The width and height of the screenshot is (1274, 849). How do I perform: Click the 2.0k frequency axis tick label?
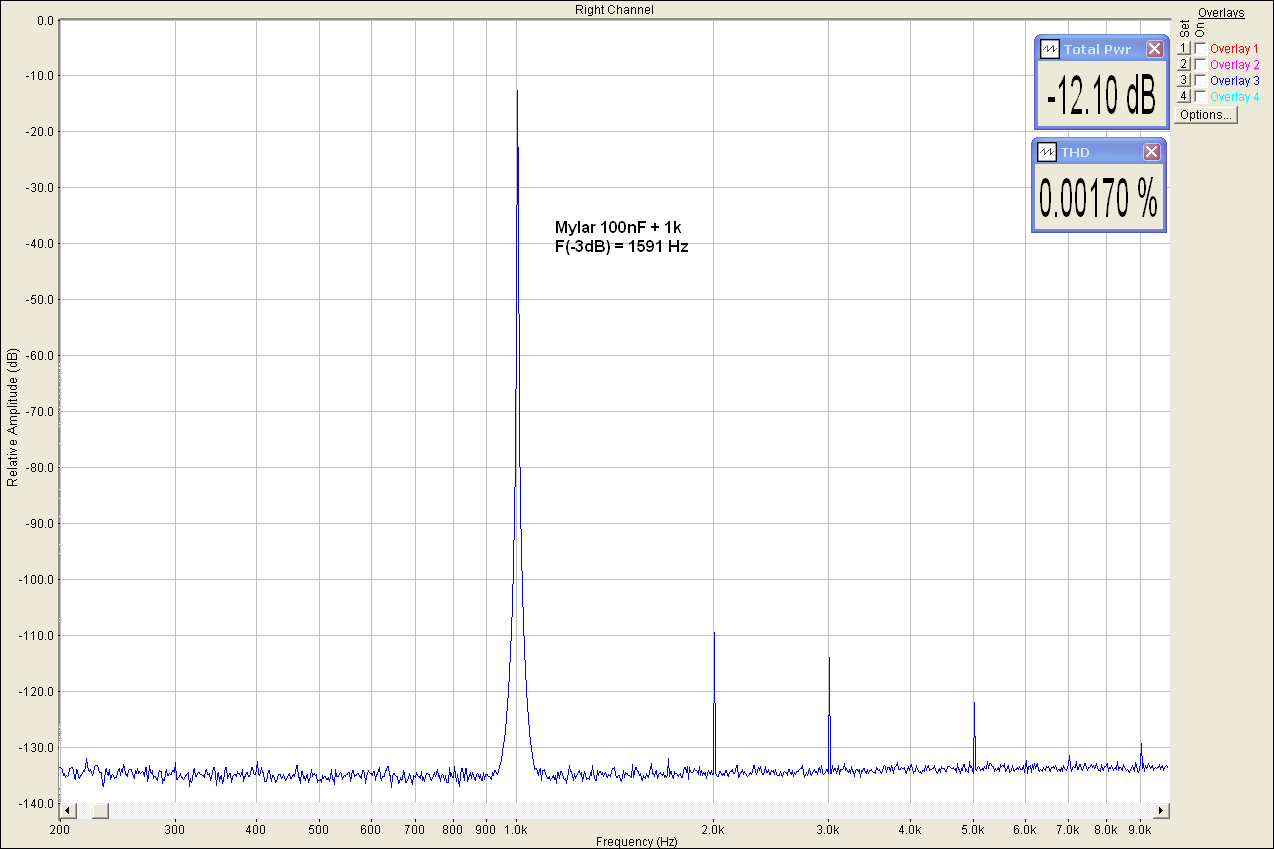tap(713, 829)
